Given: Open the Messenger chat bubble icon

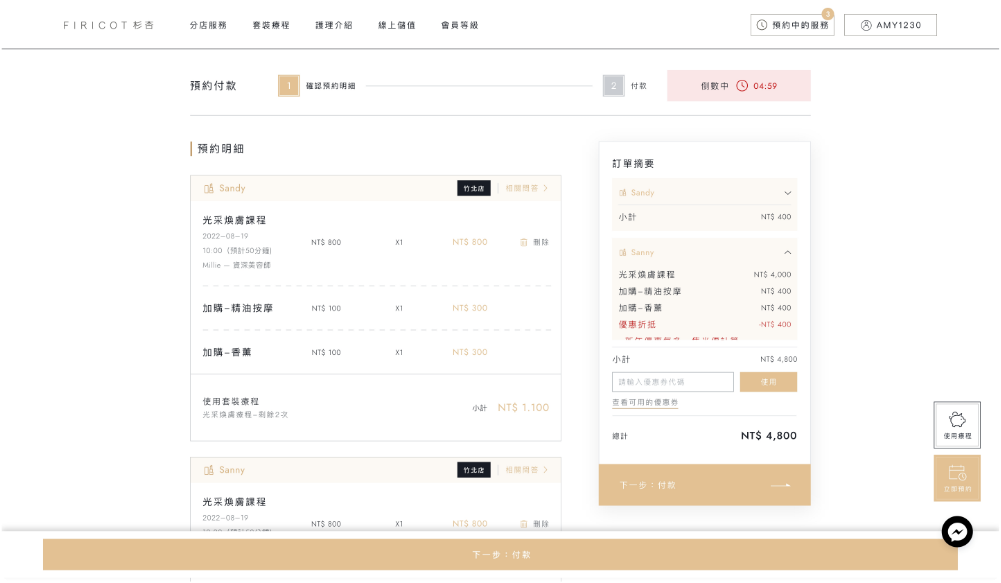Looking at the screenshot, I should coord(957,531).
